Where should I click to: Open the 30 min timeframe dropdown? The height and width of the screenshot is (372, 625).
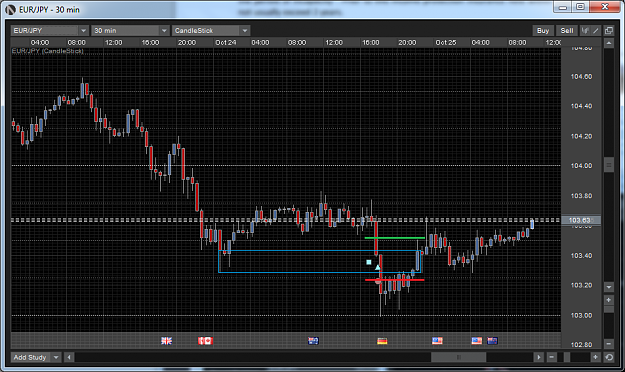click(x=130, y=31)
